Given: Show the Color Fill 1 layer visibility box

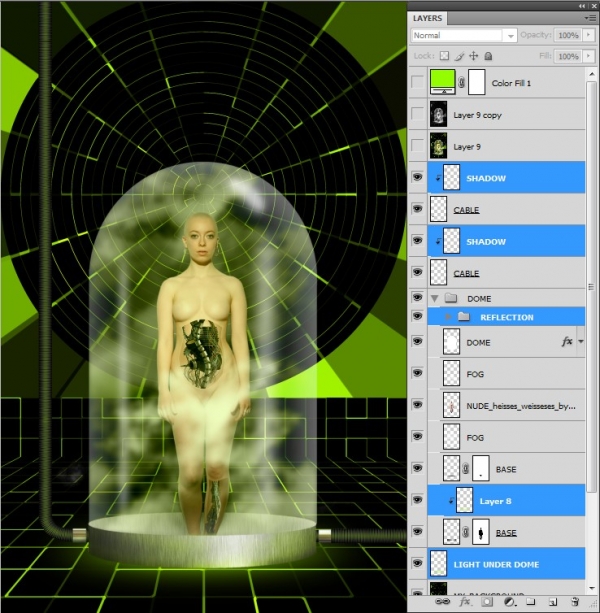Looking at the screenshot, I should (417, 82).
